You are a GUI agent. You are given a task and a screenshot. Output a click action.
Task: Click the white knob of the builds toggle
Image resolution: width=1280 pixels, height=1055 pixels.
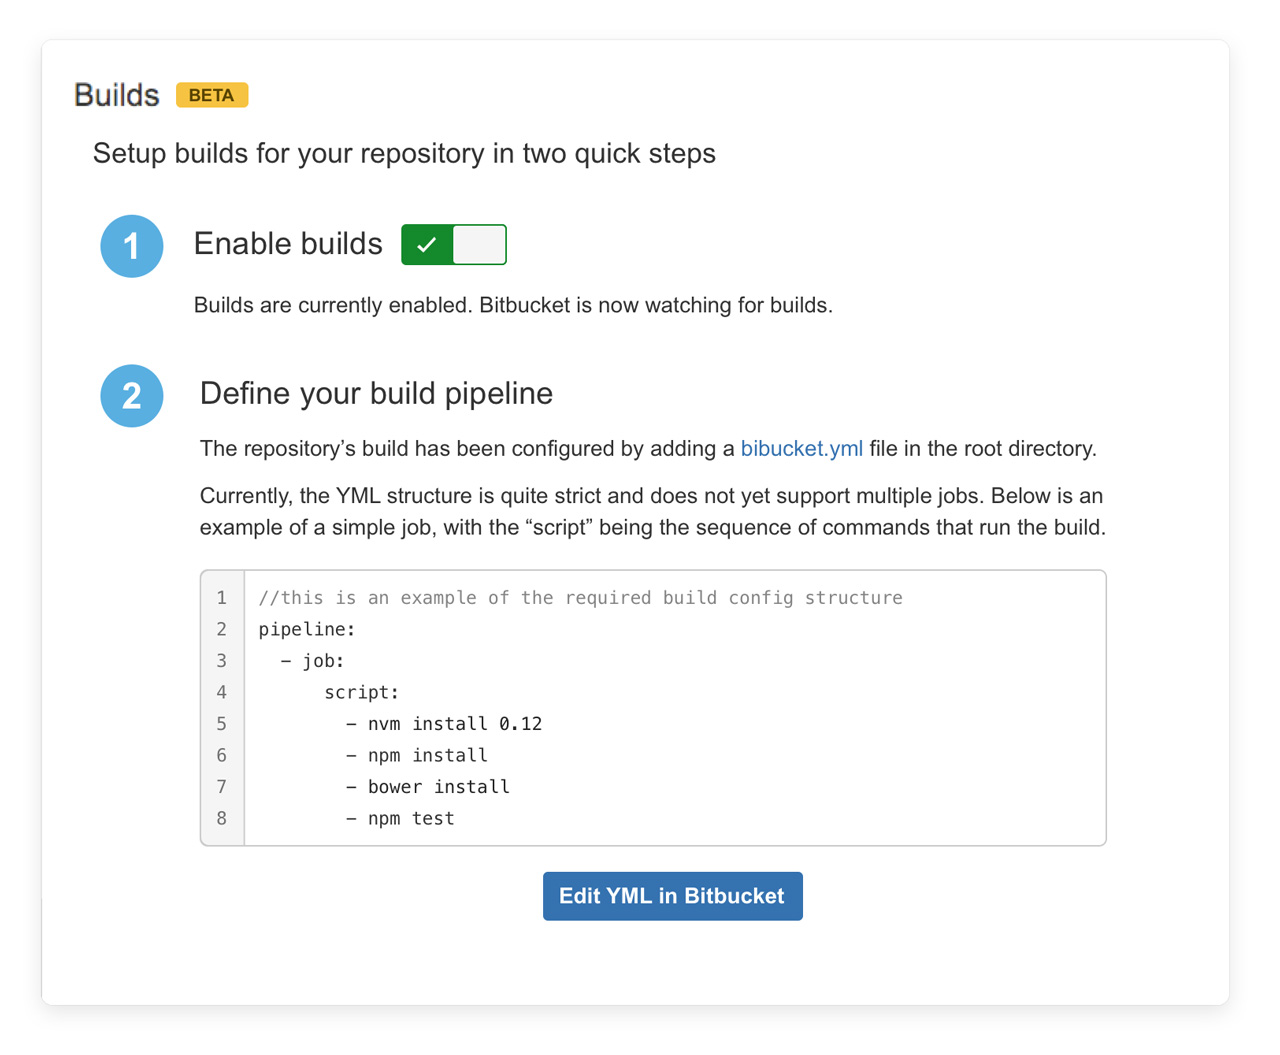click(x=479, y=245)
